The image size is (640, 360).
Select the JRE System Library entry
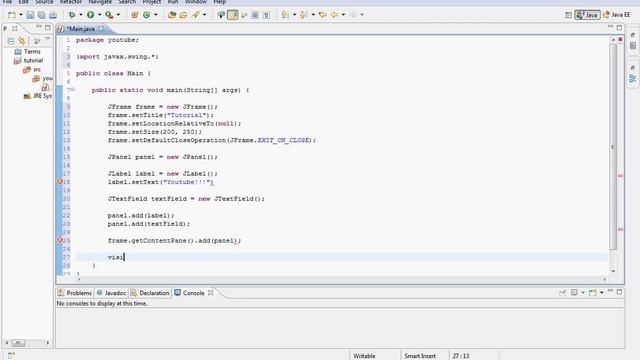click(38, 96)
